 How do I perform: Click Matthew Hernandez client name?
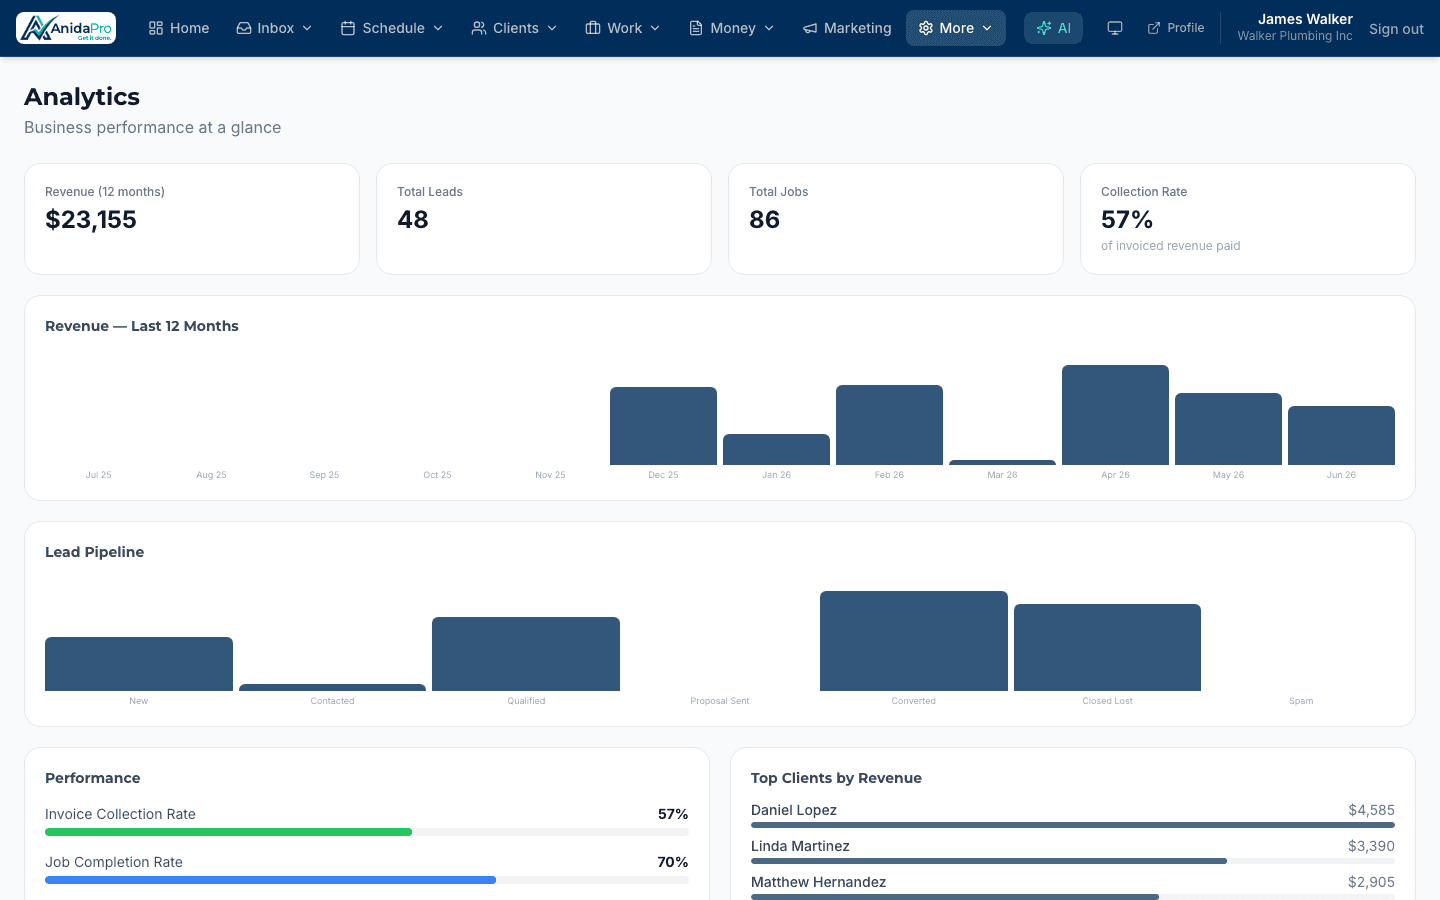(818, 882)
